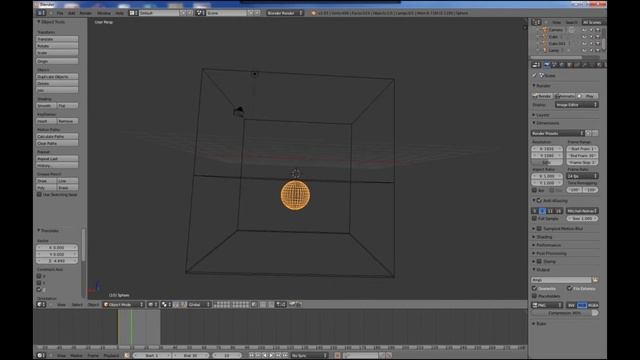Toggle the Anti-Aliasing checkbox
Viewport: 640px width, 360px height.
(539, 200)
